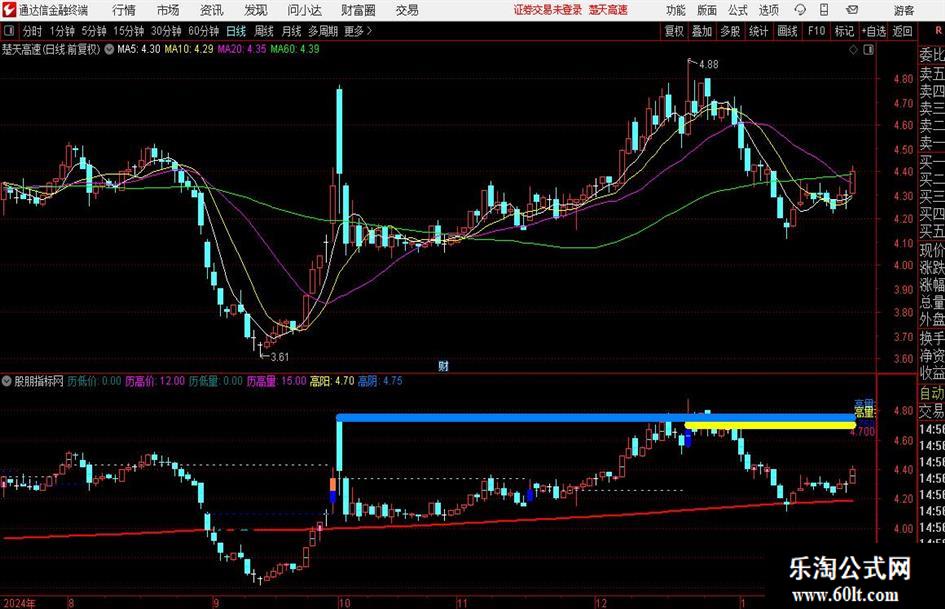Click the MA60: 4.39 value
The image size is (945, 609).
(x=295, y=49)
